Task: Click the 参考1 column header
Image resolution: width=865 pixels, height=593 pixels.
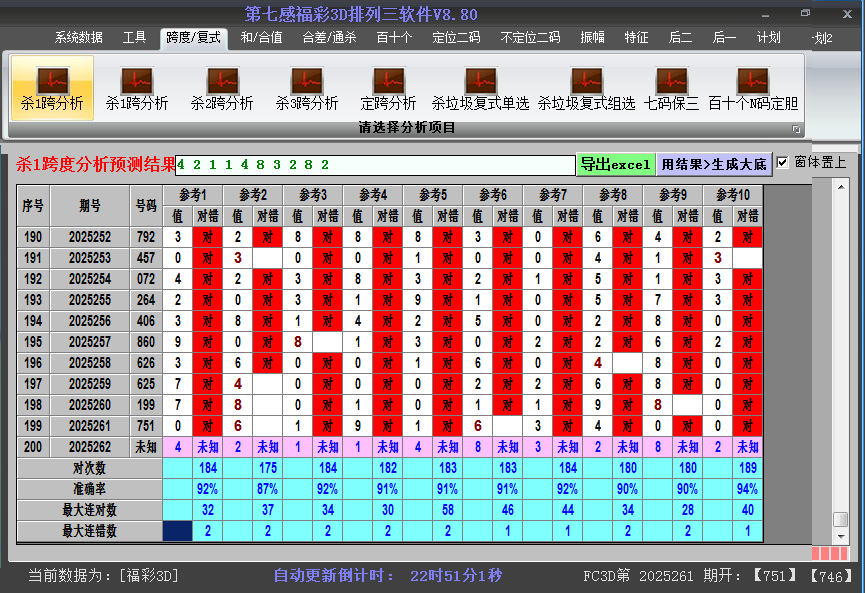Action: tap(193, 194)
